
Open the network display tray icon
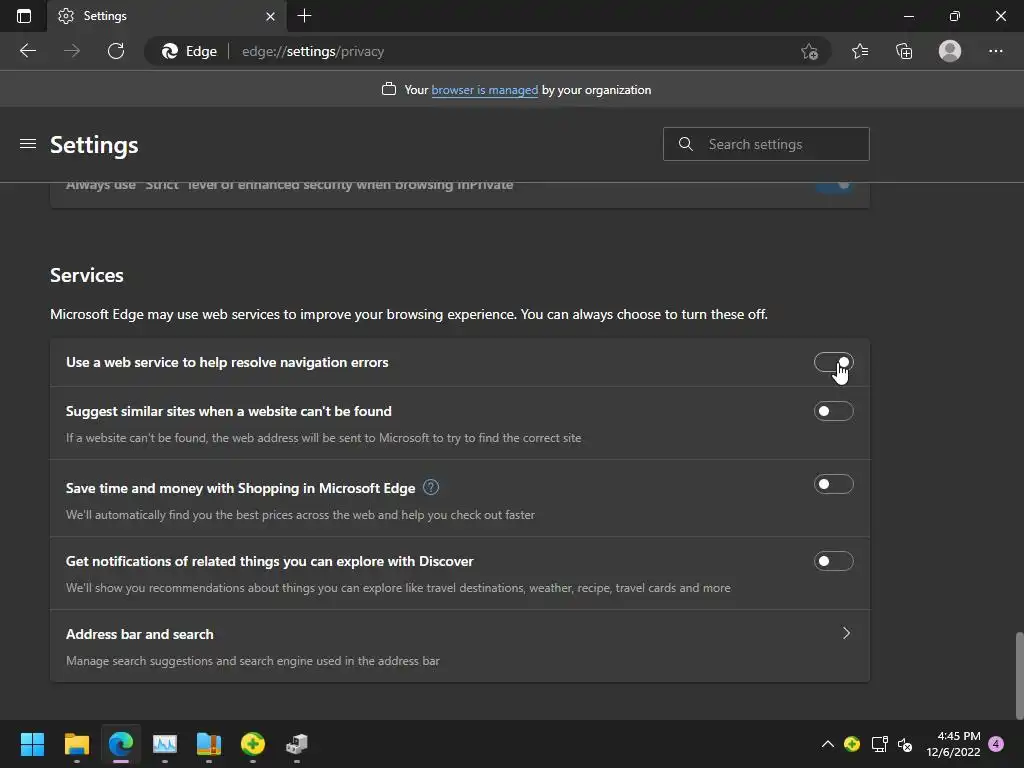click(x=879, y=744)
